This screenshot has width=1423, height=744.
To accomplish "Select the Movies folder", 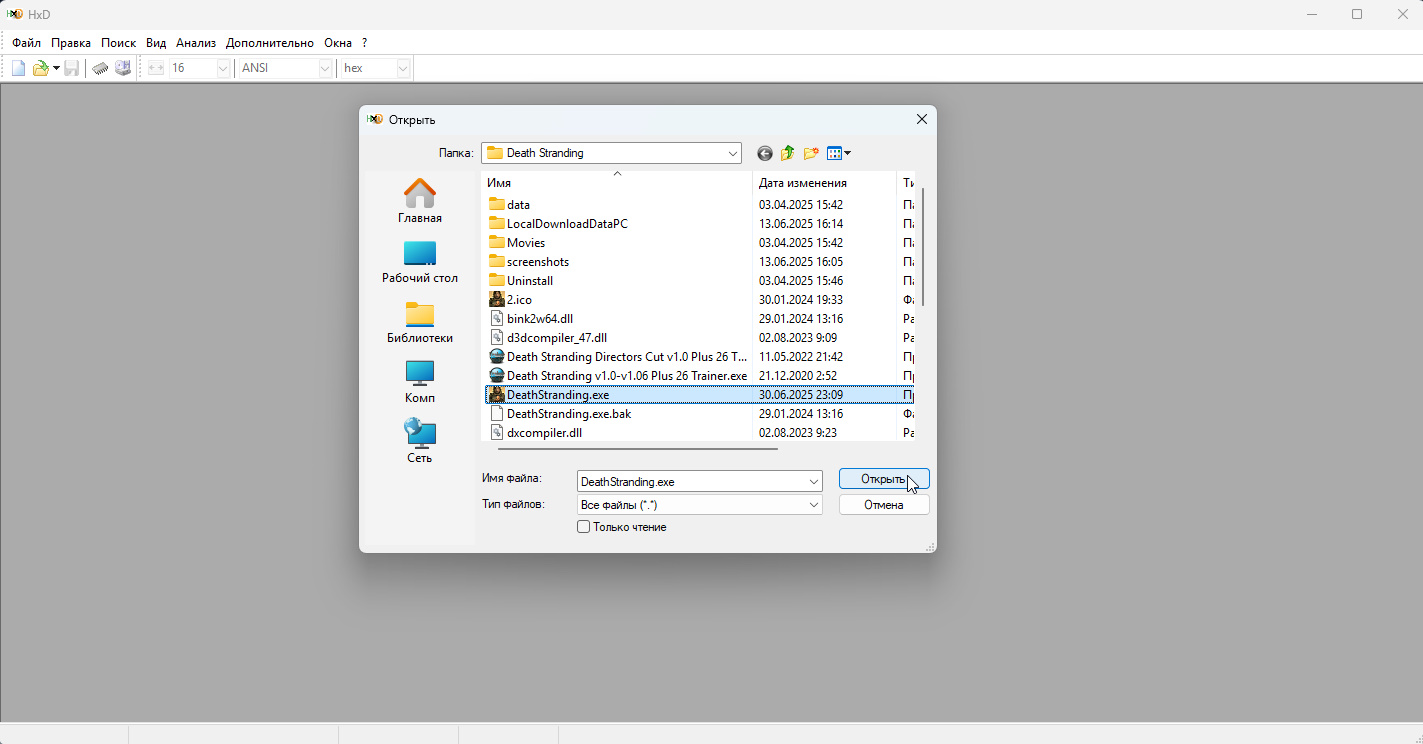I will [517, 242].
